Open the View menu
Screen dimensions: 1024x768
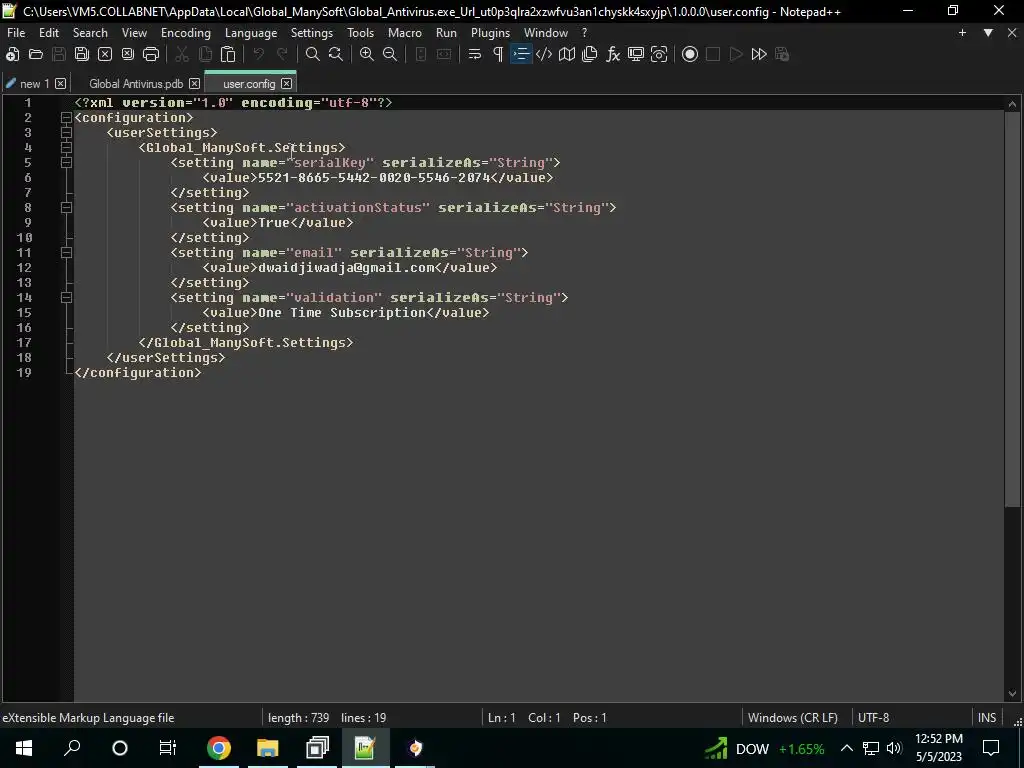134,33
